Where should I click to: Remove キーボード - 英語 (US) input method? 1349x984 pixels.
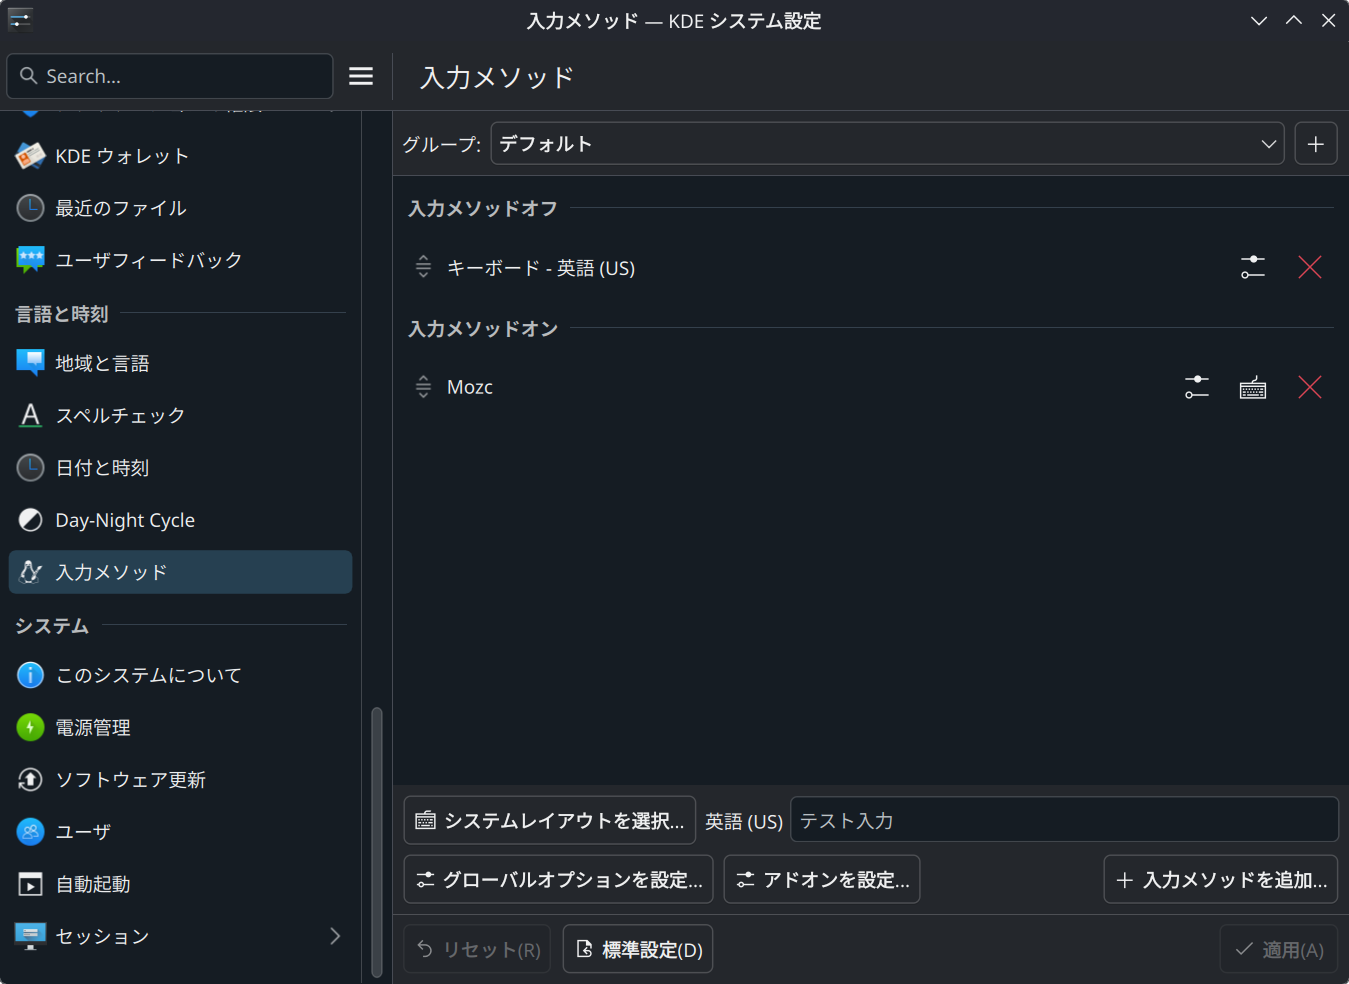click(x=1309, y=267)
